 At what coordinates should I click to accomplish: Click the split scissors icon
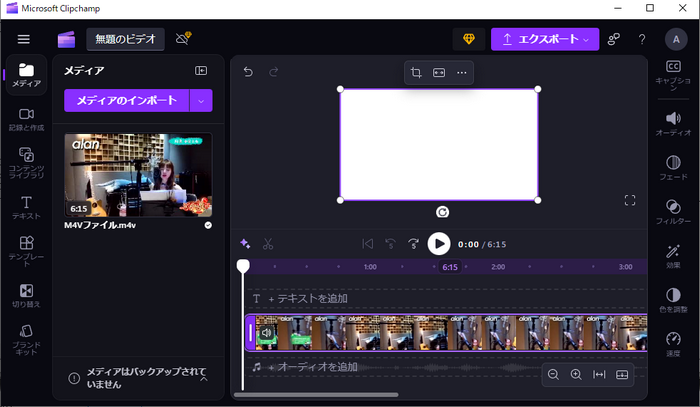pyautogui.click(x=268, y=244)
